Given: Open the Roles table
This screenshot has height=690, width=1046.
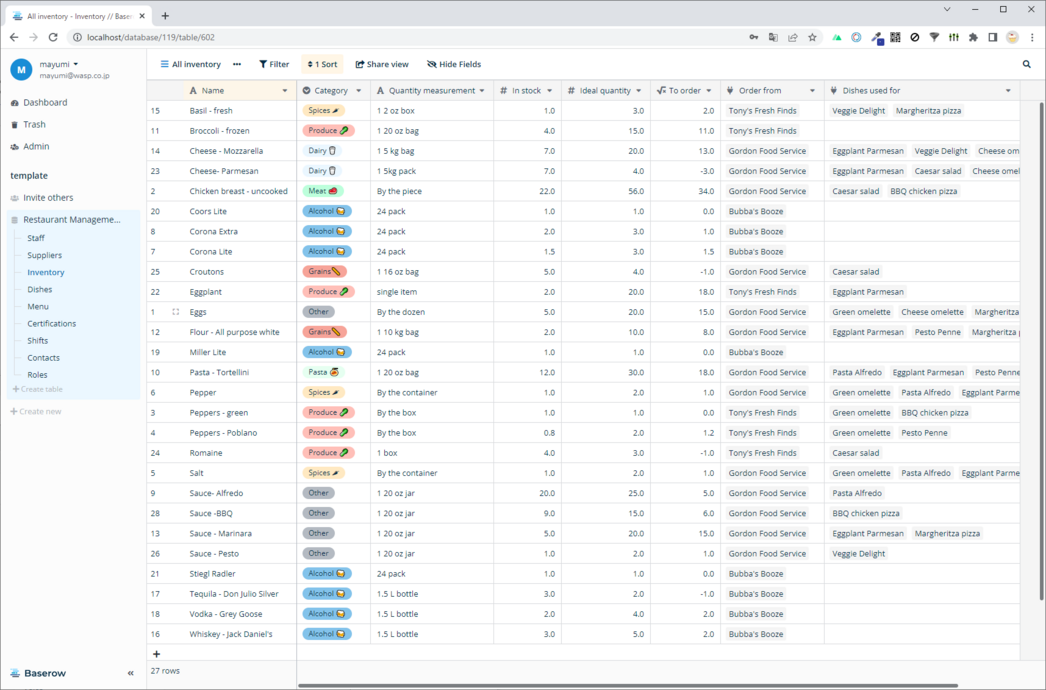Looking at the screenshot, I should (x=37, y=375).
